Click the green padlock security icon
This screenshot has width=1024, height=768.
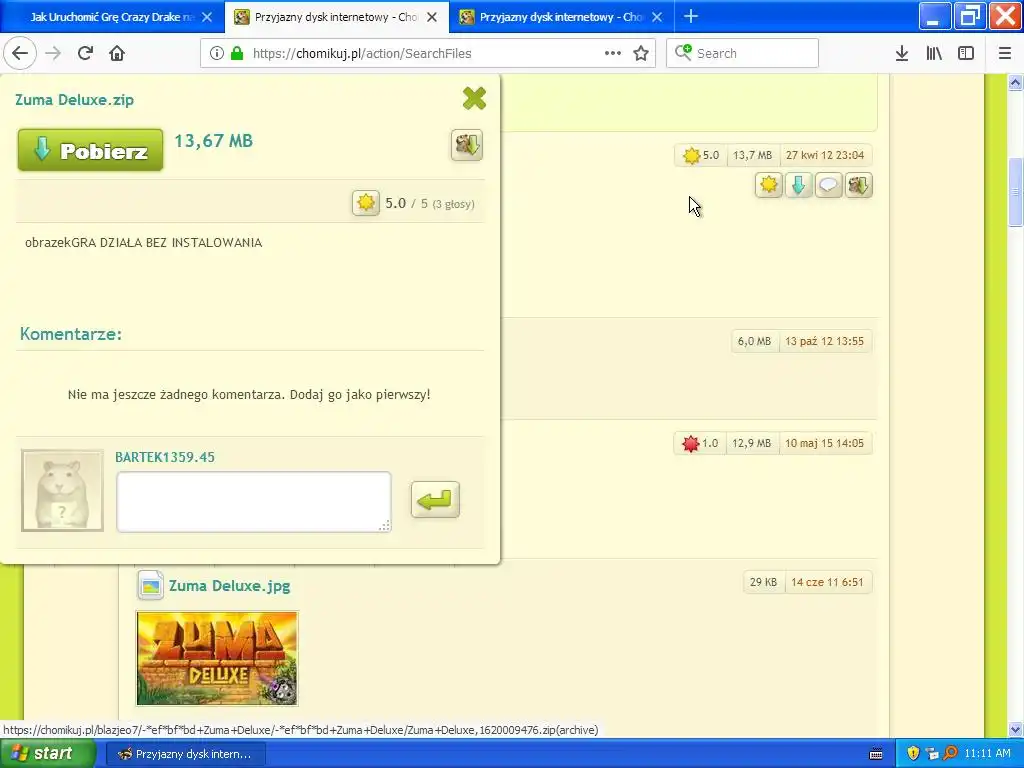[237, 53]
